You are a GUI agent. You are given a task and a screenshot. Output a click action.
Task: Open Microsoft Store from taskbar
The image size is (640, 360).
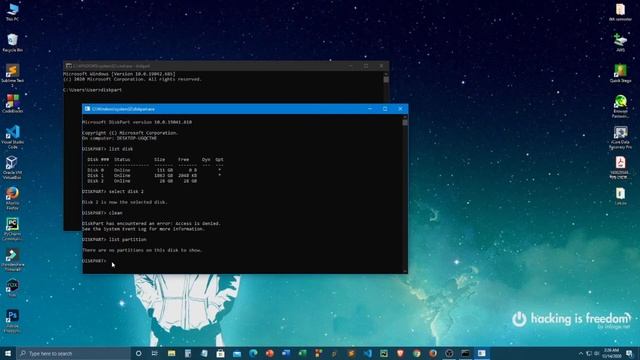pos(220,353)
